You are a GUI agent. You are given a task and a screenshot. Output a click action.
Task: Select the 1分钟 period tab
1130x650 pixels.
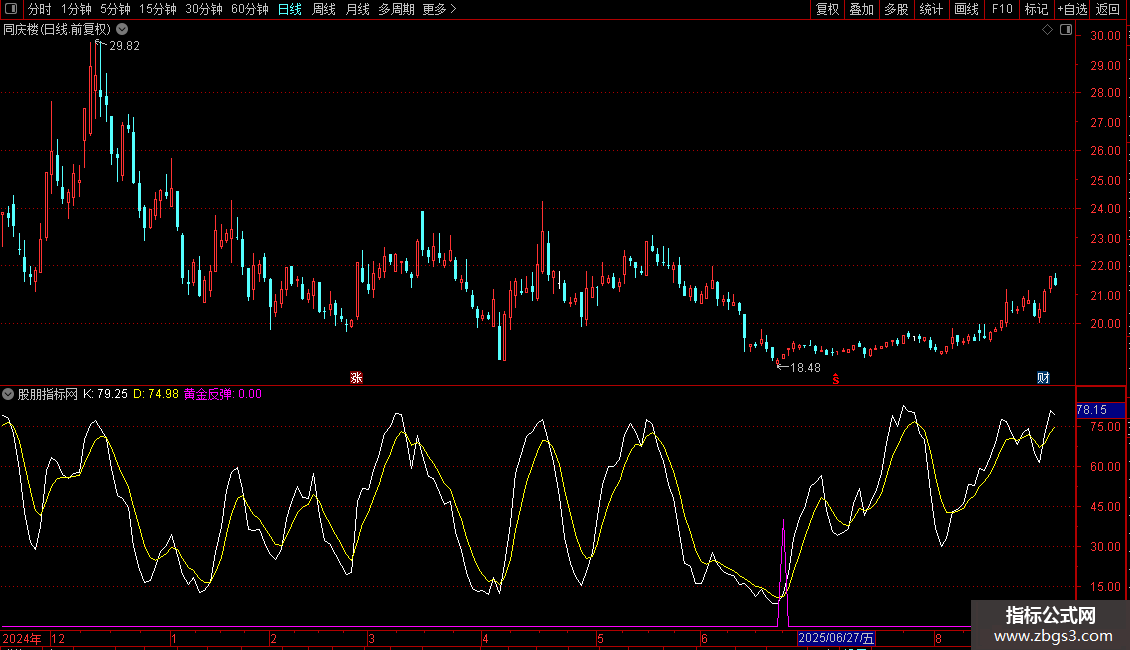point(76,9)
